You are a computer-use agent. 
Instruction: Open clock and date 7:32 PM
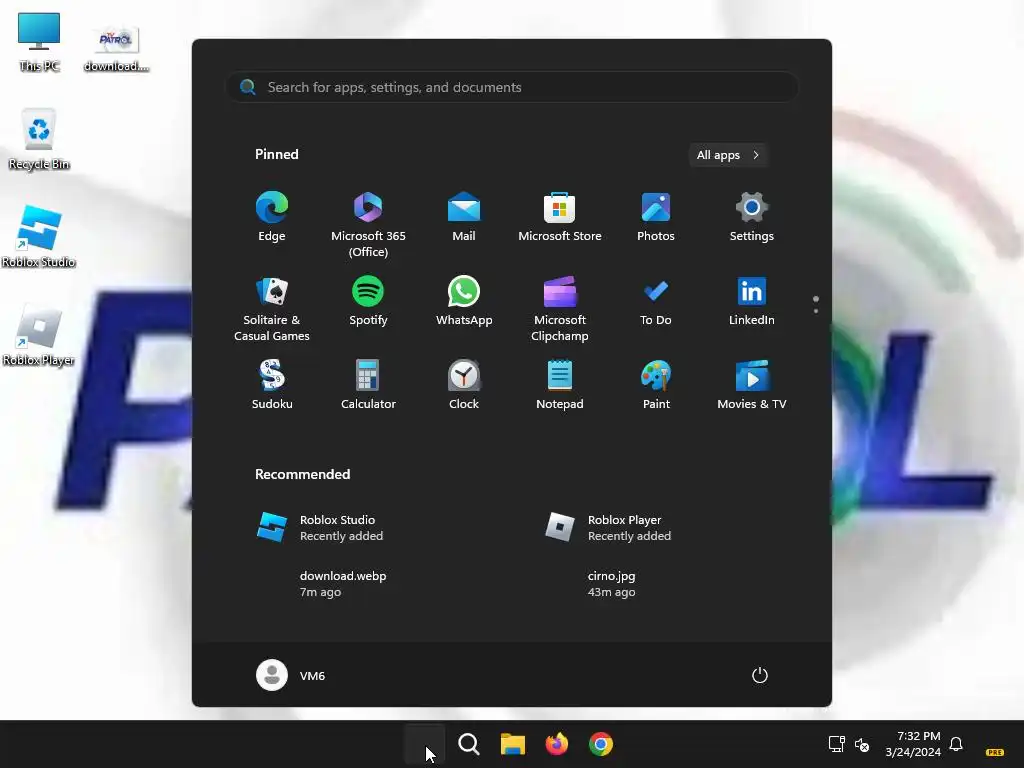click(913, 744)
